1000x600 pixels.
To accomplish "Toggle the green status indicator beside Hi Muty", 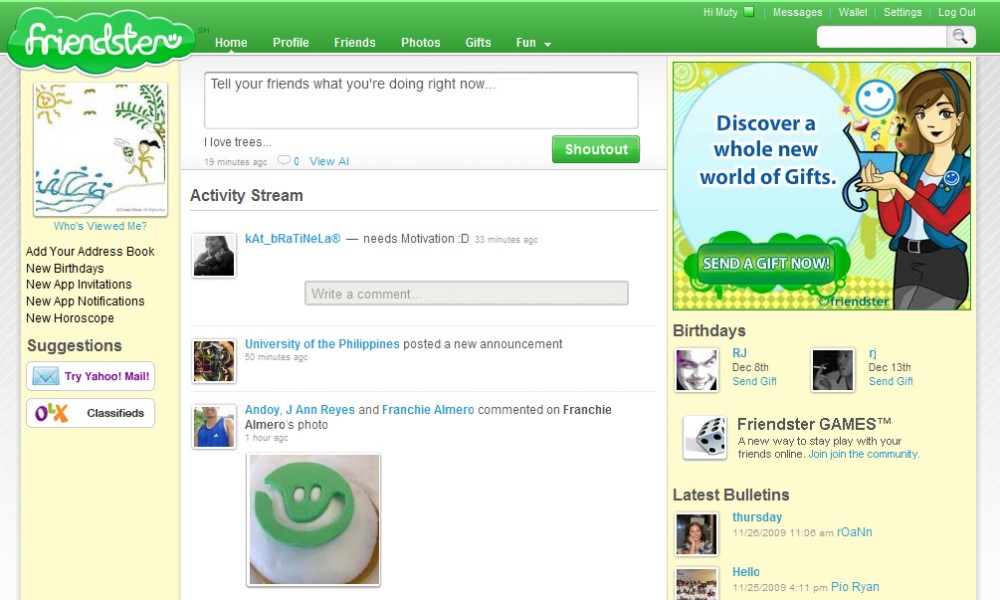I will (749, 13).
